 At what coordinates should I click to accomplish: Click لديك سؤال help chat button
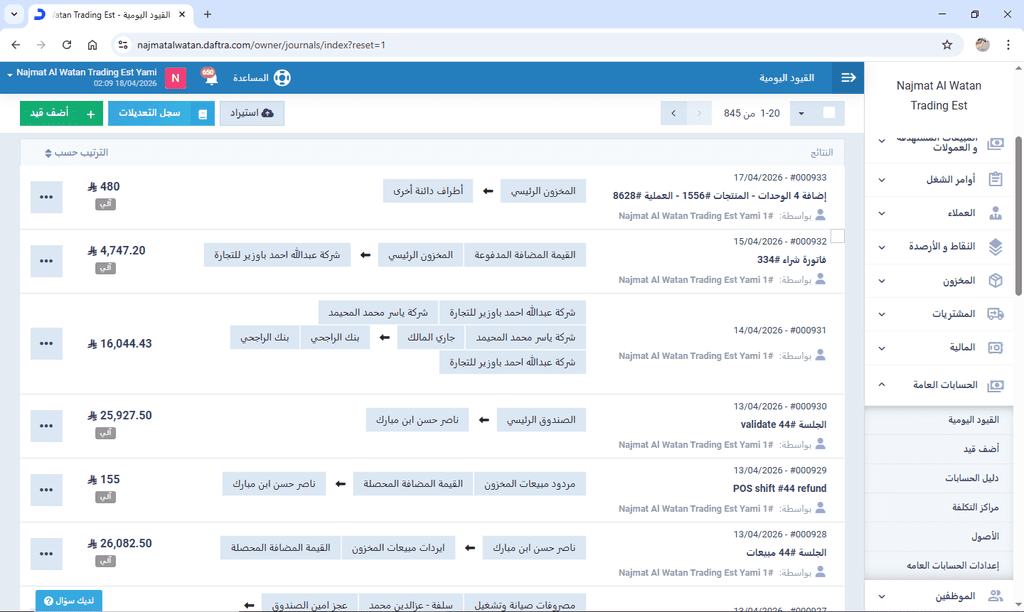point(69,601)
